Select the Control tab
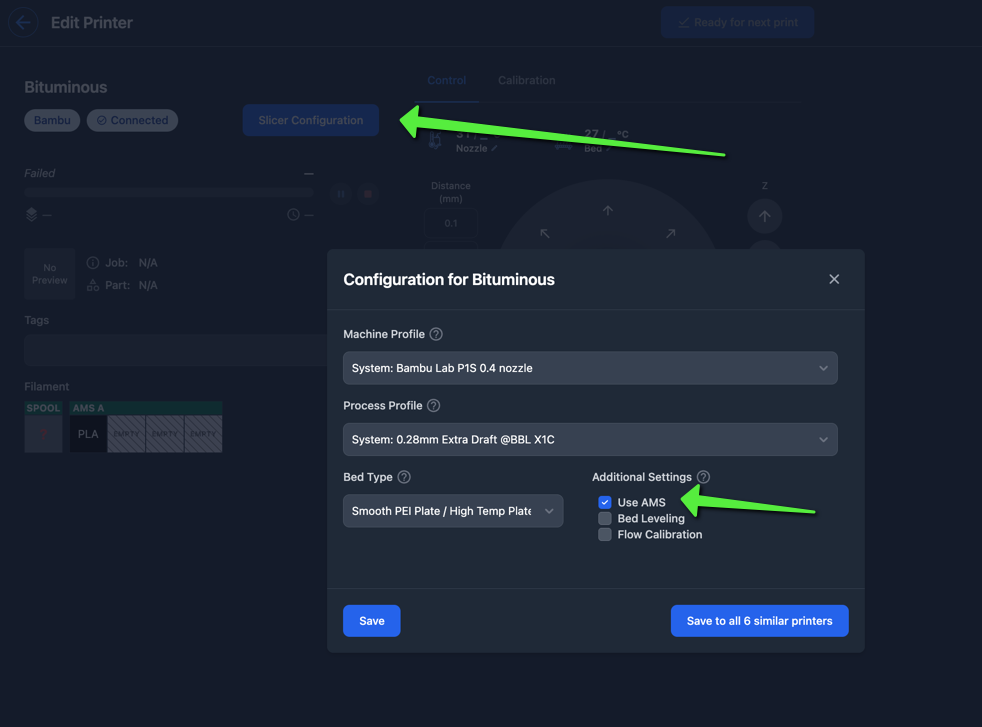982x727 pixels. click(446, 80)
